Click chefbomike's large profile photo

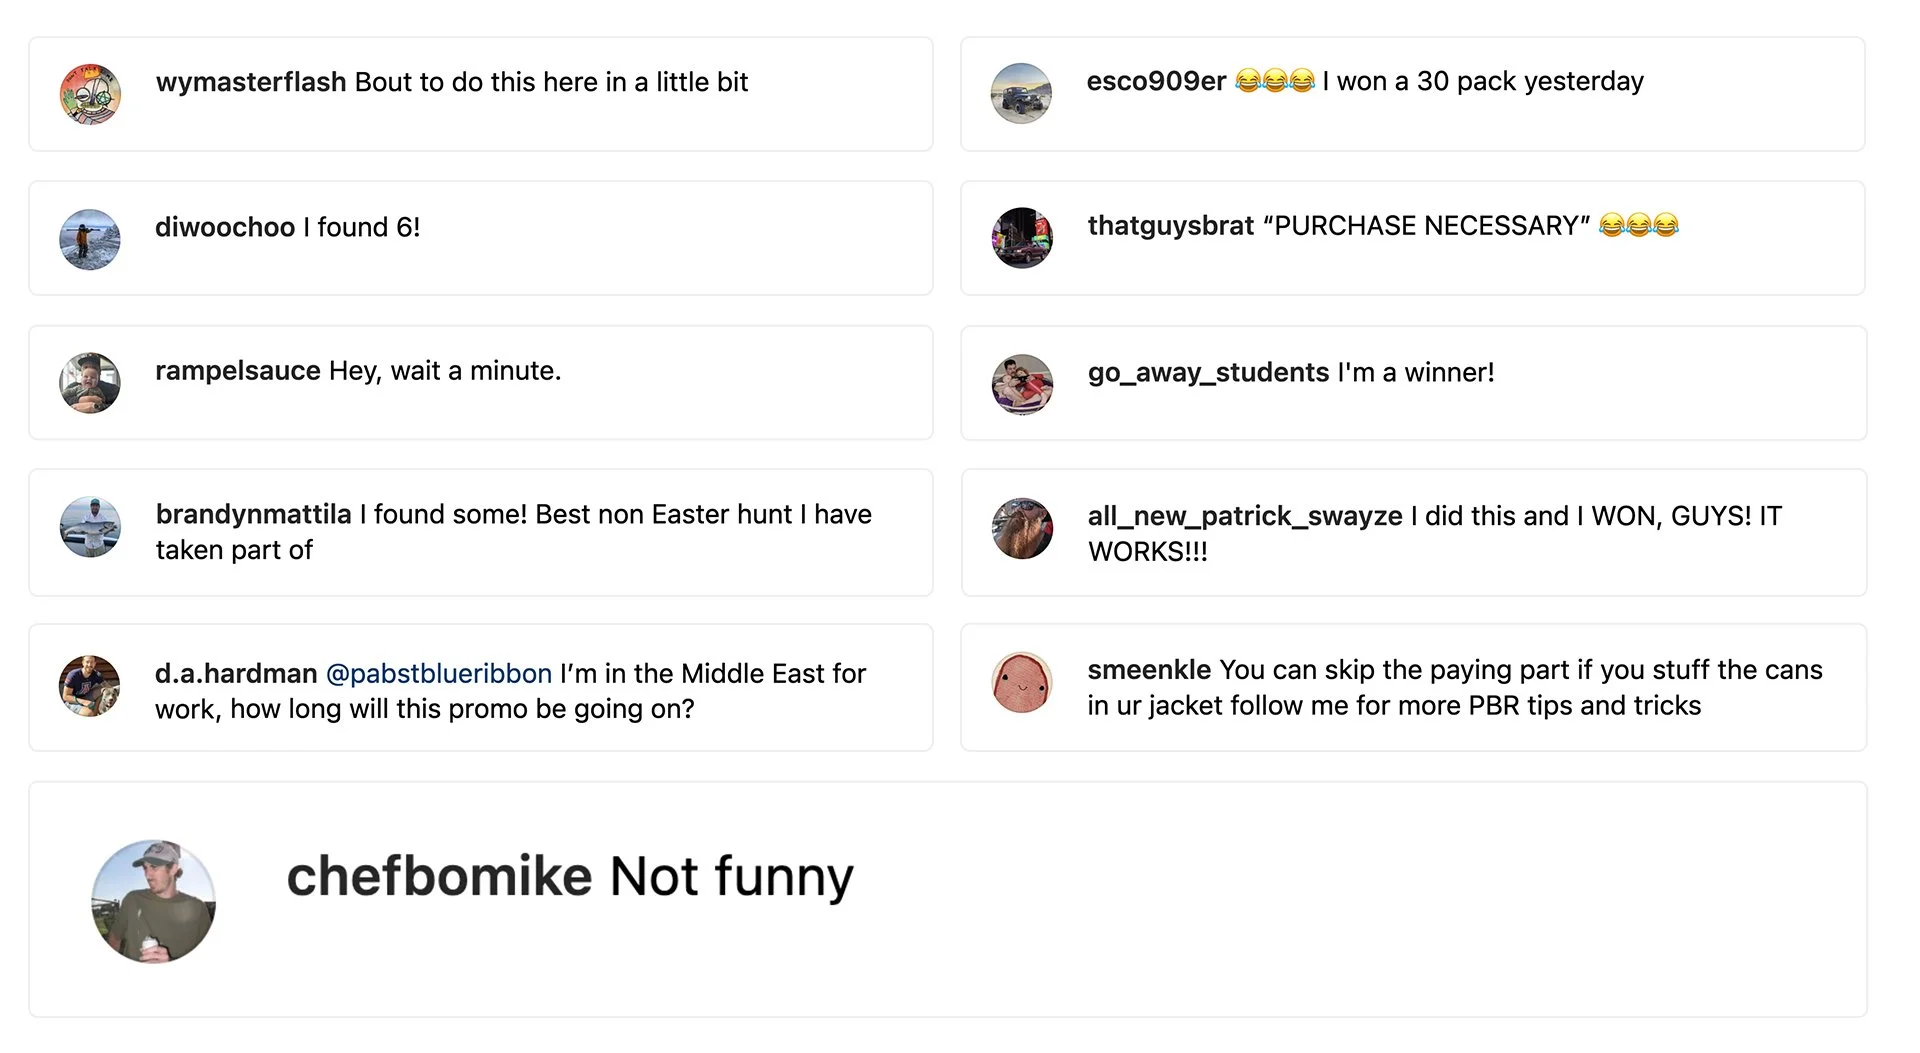pyautogui.click(x=154, y=901)
